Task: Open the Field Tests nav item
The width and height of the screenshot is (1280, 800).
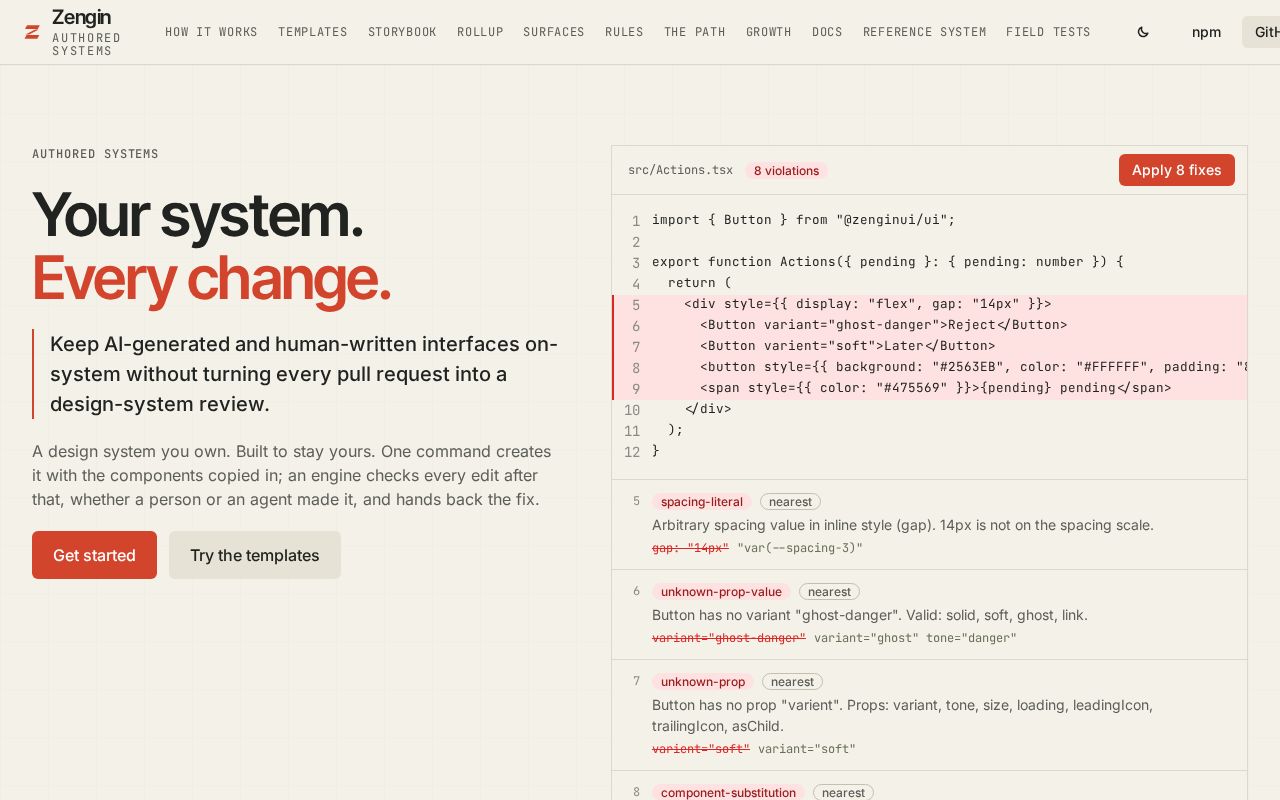Action: (1048, 32)
